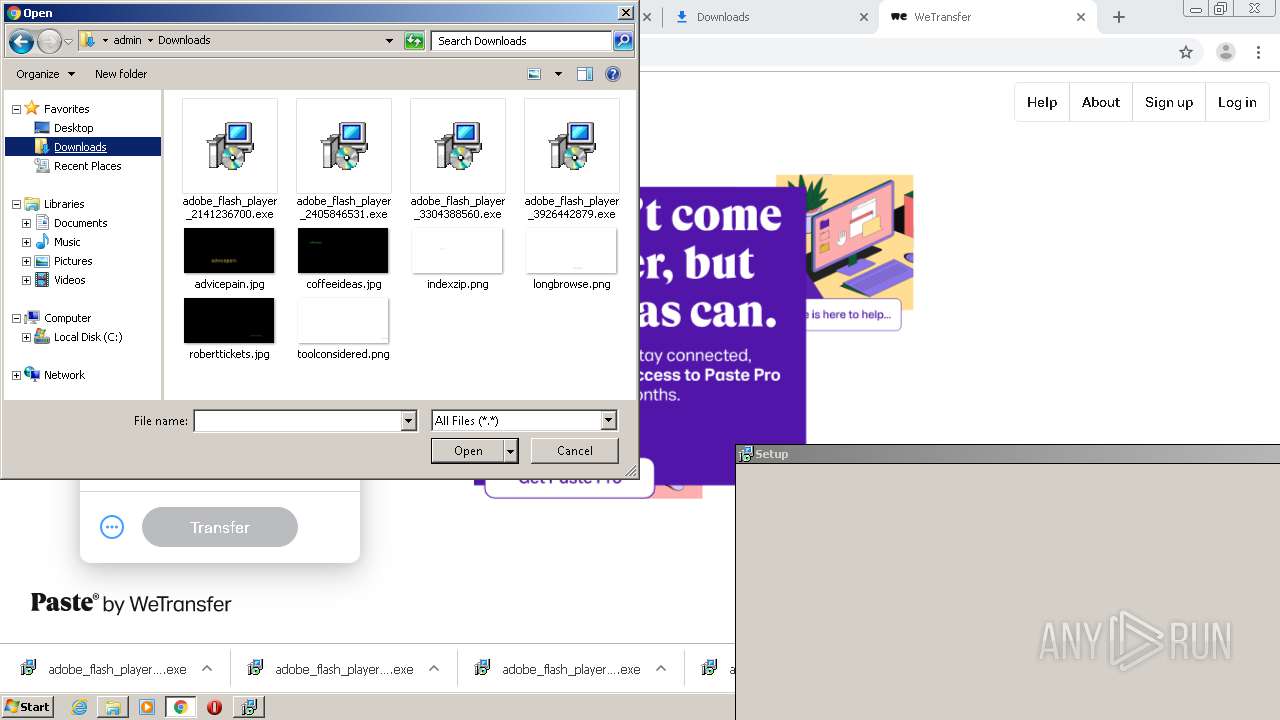Click the Open button
The width and height of the screenshot is (1280, 720).
pos(468,451)
